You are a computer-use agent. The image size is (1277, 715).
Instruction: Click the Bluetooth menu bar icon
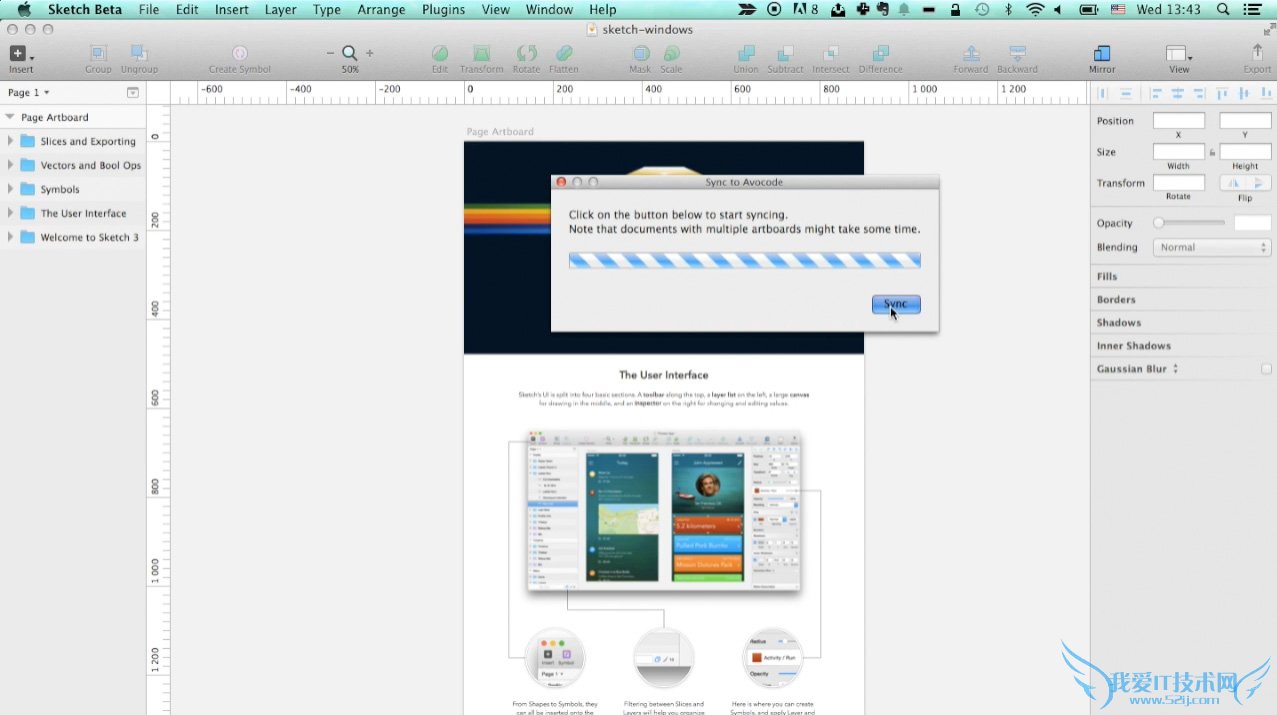pos(1008,10)
